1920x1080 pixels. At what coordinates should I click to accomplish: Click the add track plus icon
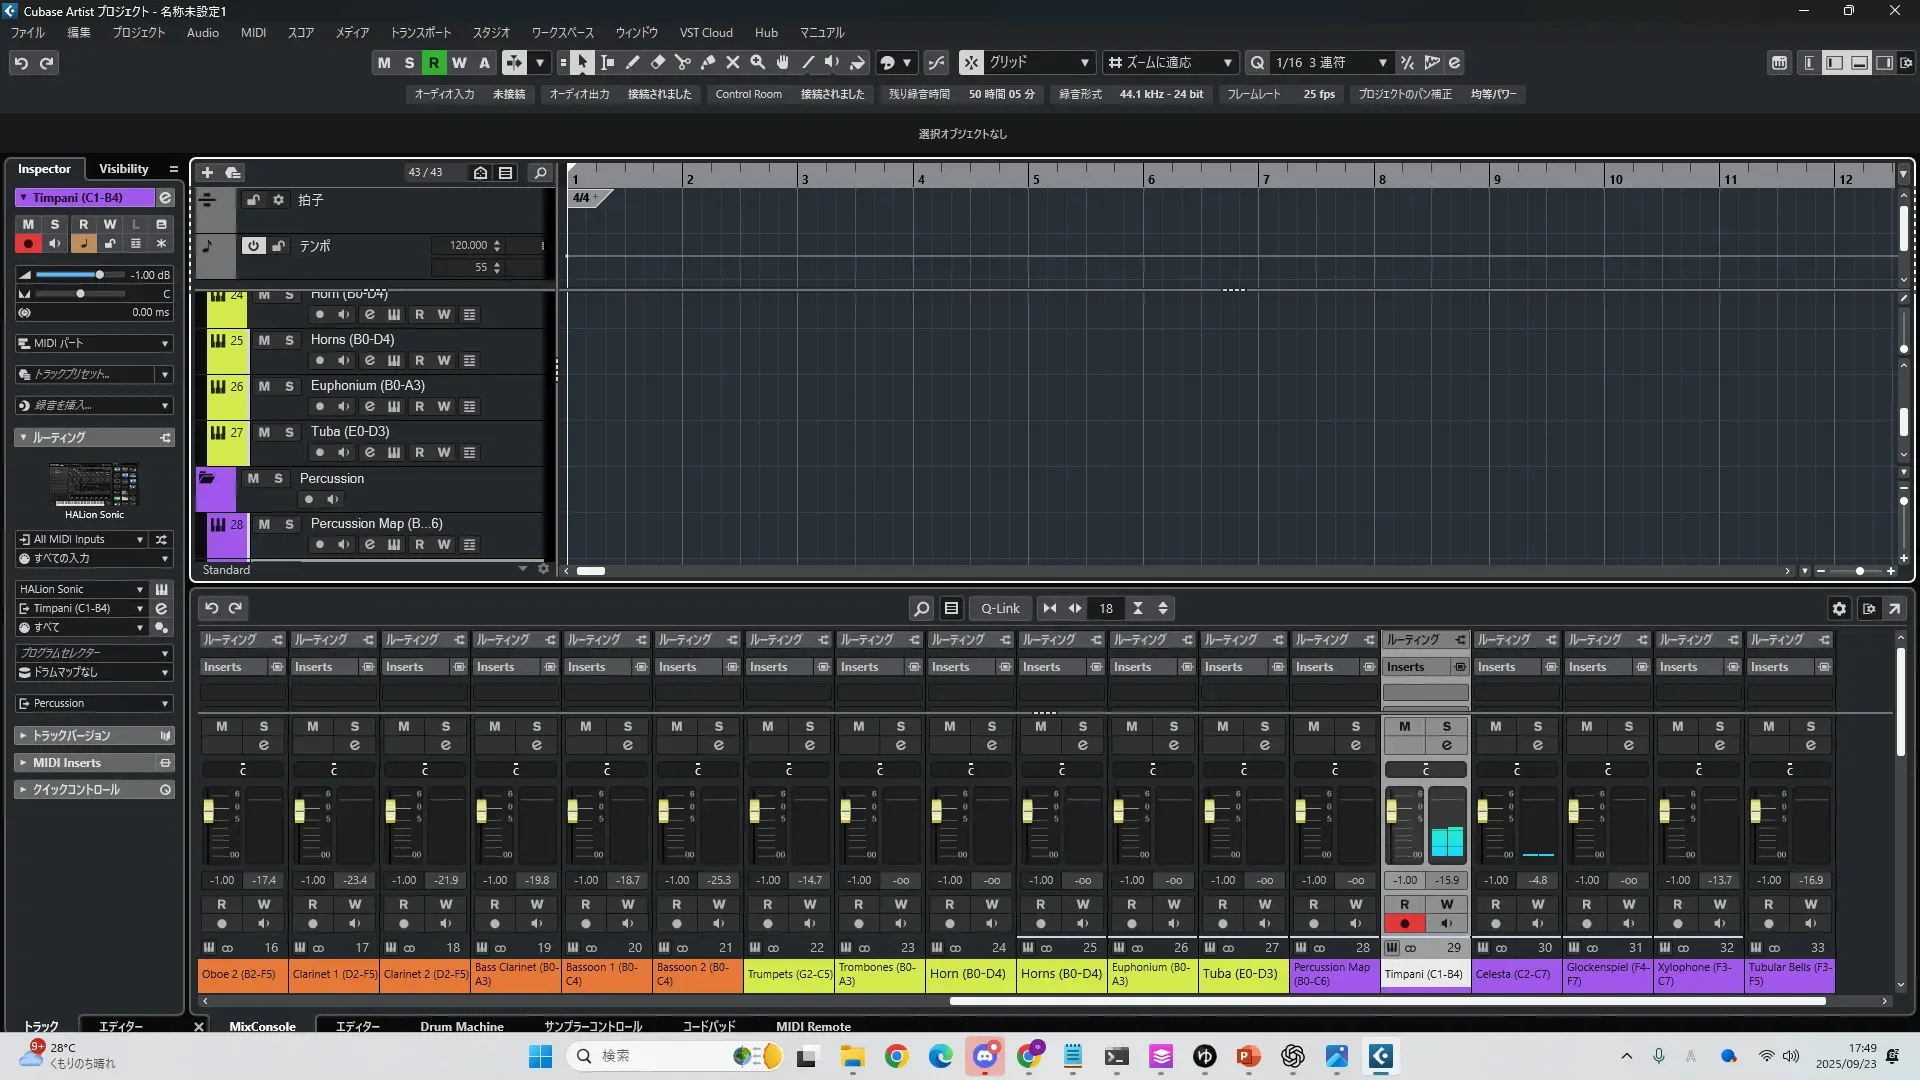tap(207, 173)
